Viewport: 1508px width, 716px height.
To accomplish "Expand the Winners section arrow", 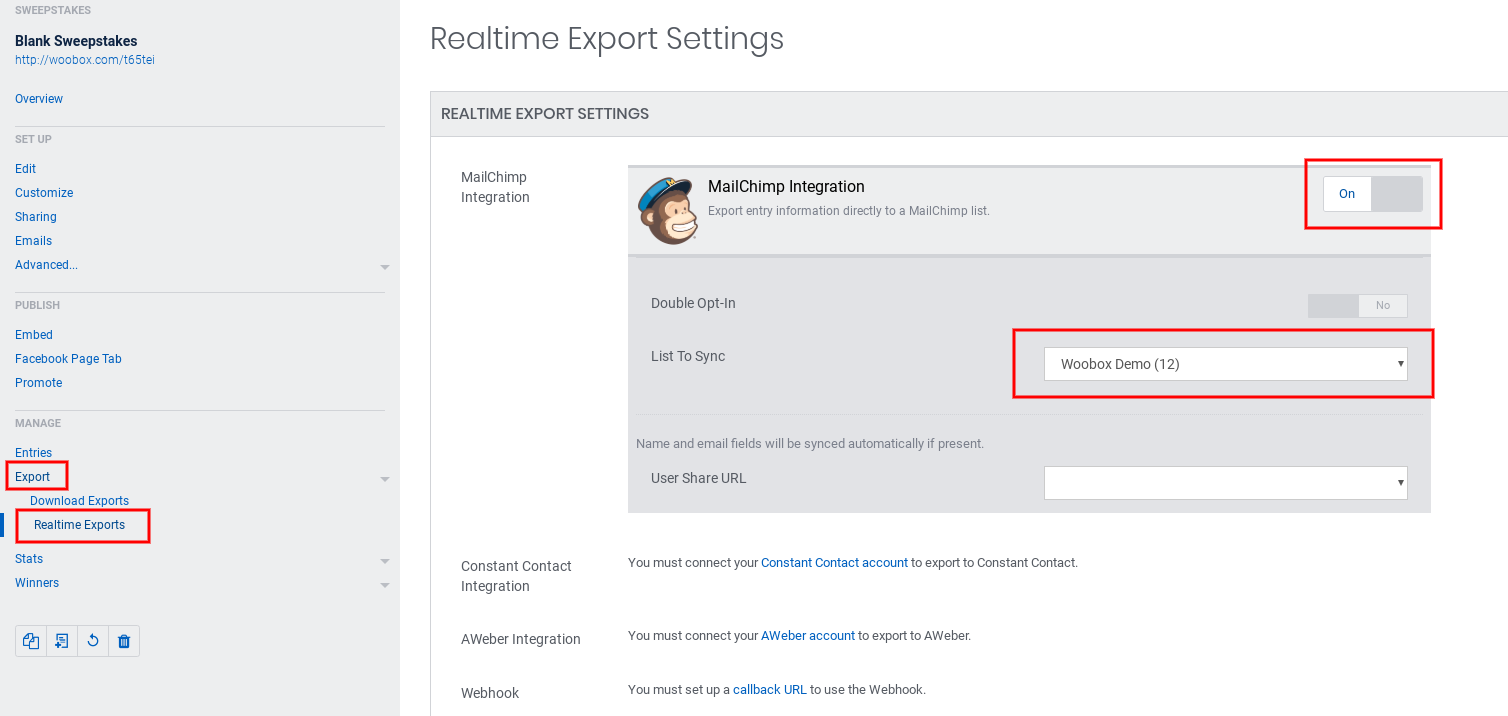I will pyautogui.click(x=385, y=585).
